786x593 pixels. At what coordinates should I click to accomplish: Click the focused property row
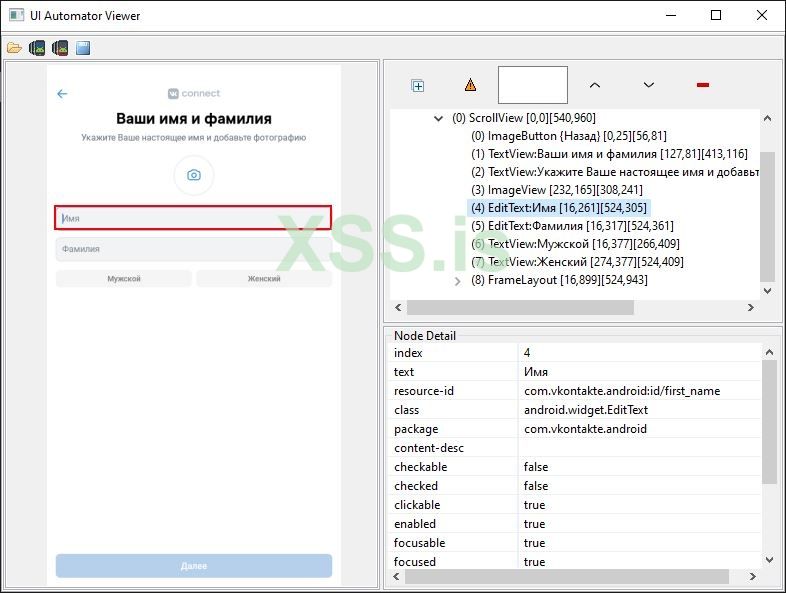(x=574, y=562)
